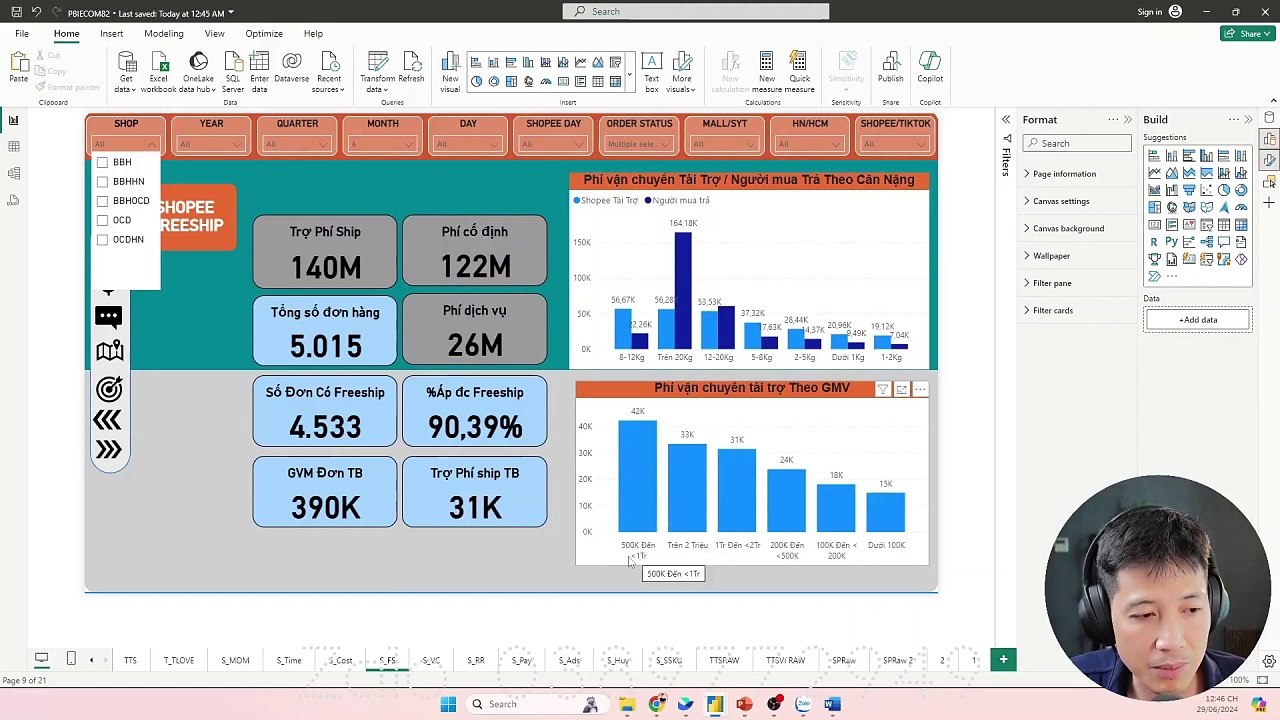Screen dimensions: 1280x720
Task: Click the map navigation icon on canvas
Action: 109,351
